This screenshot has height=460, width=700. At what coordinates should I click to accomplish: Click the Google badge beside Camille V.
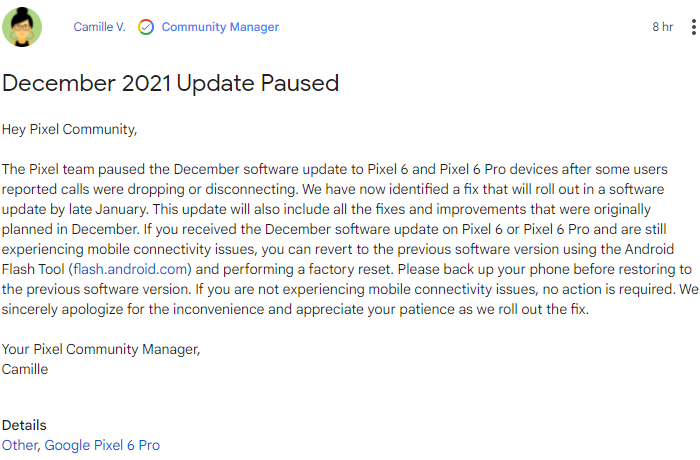(146, 27)
